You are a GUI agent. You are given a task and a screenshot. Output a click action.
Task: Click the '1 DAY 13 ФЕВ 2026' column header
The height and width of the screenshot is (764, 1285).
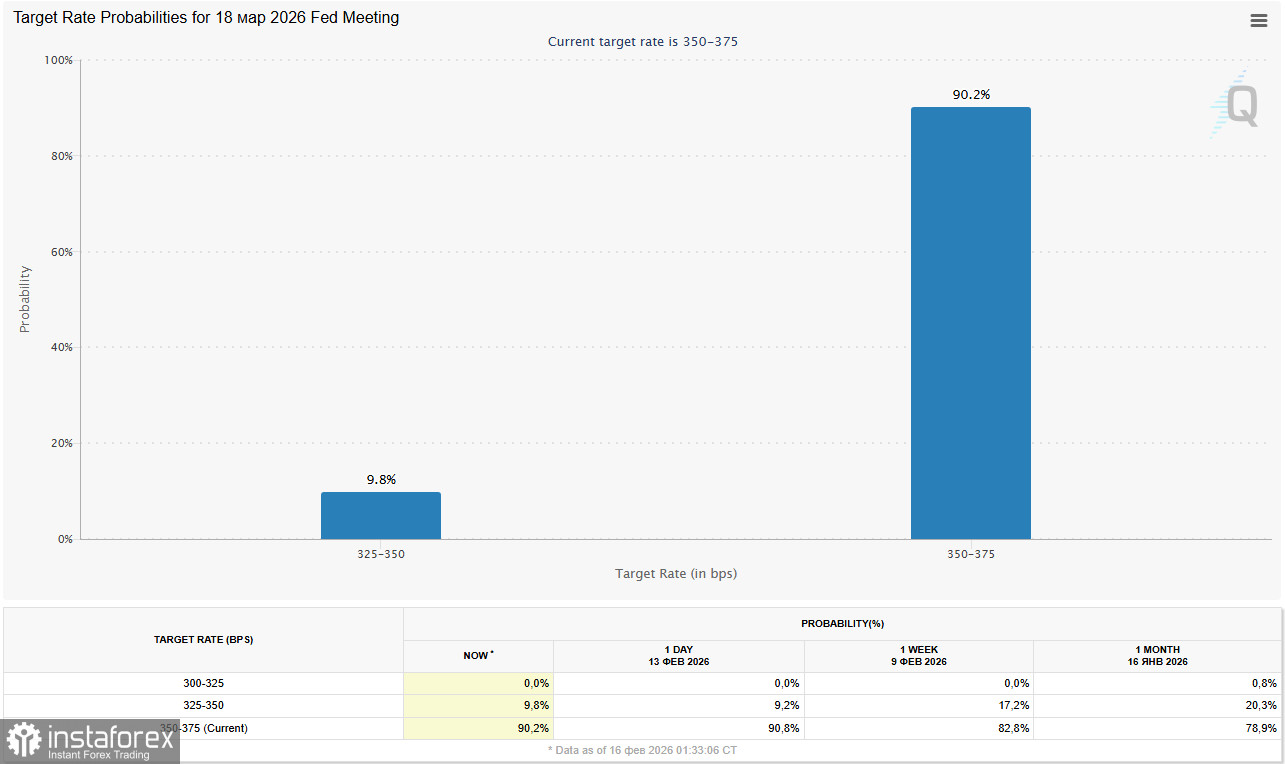[x=678, y=656]
